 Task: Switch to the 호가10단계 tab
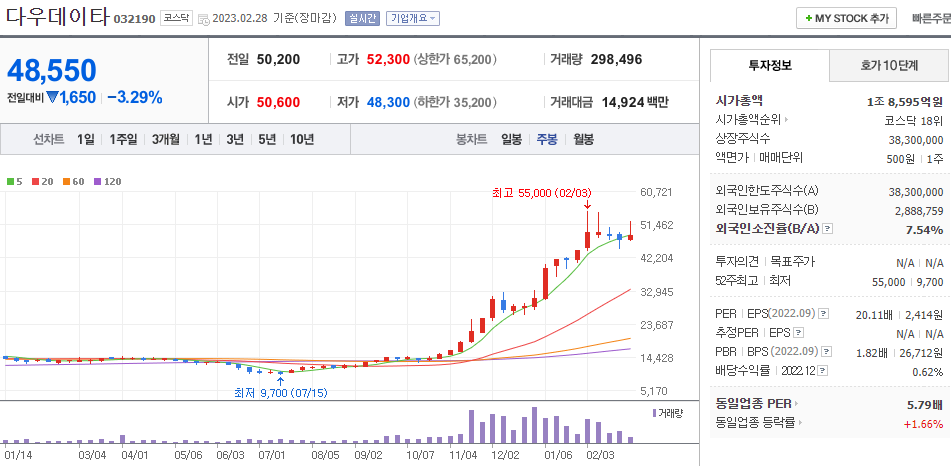pos(889,66)
